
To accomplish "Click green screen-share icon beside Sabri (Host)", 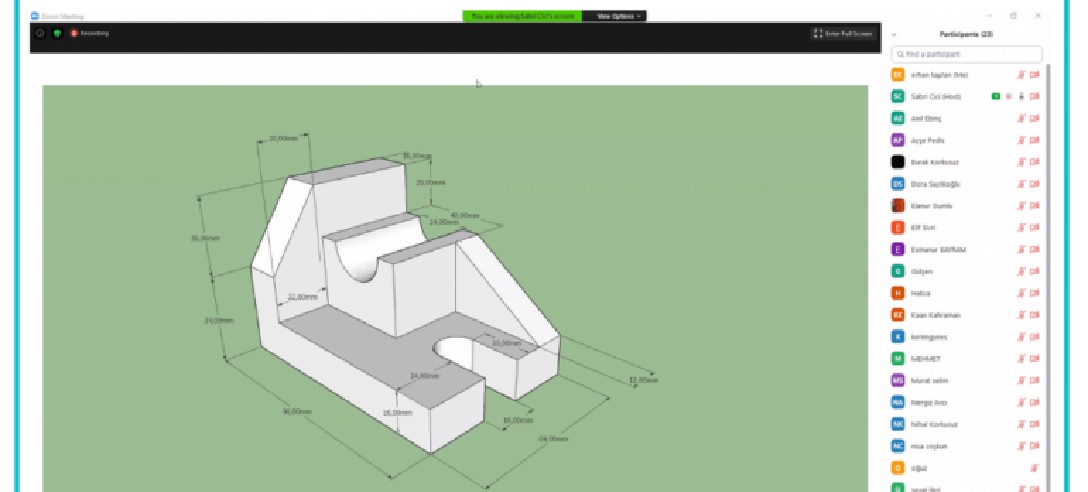I will [996, 96].
